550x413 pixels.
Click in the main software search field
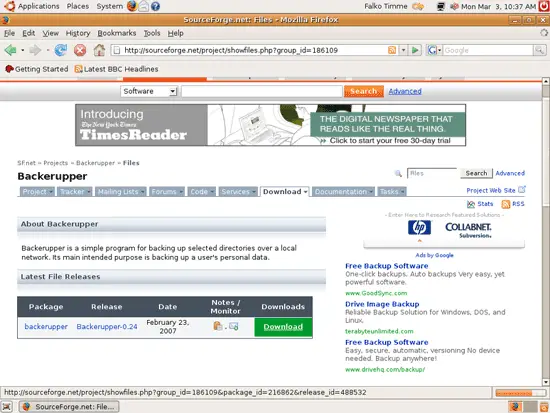pyautogui.click(x=262, y=91)
